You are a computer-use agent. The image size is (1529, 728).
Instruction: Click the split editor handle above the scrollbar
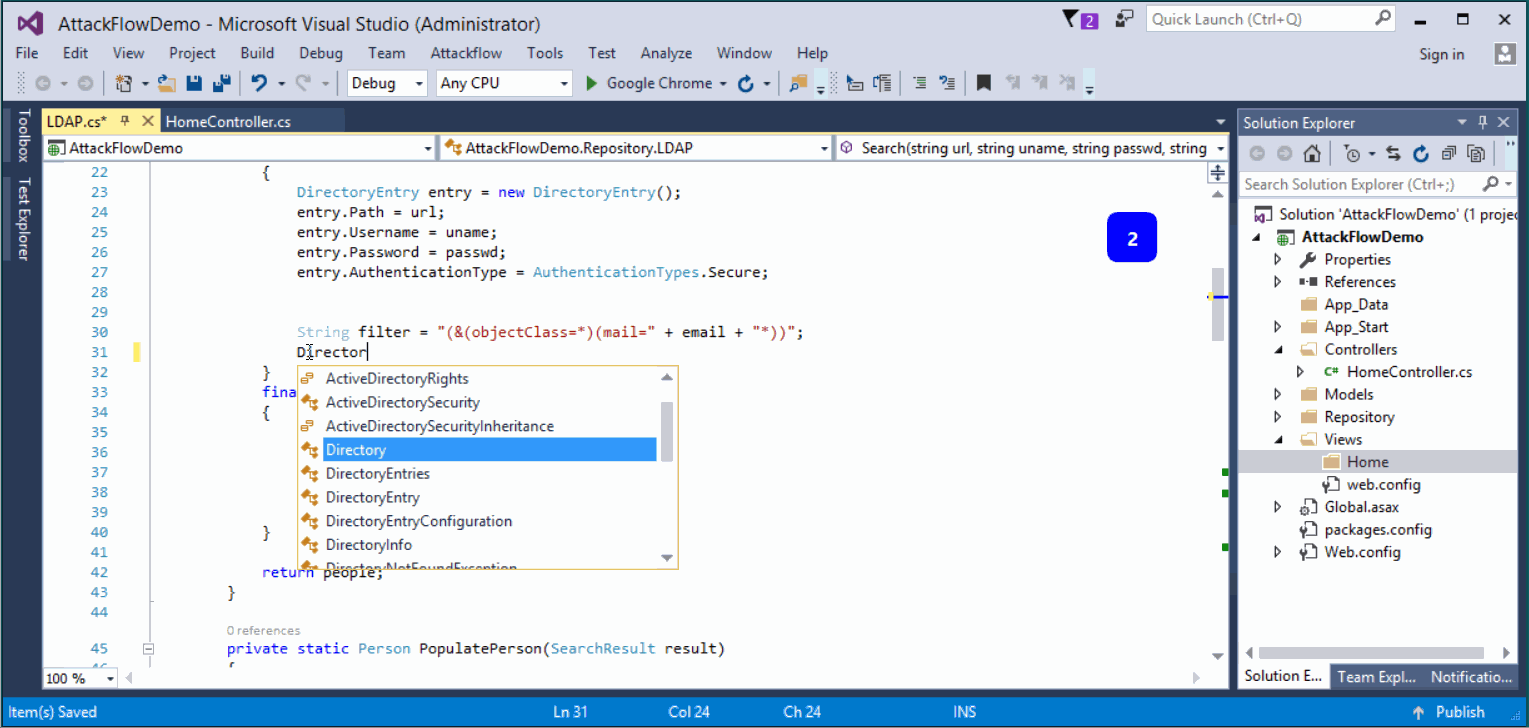pos(1217,173)
